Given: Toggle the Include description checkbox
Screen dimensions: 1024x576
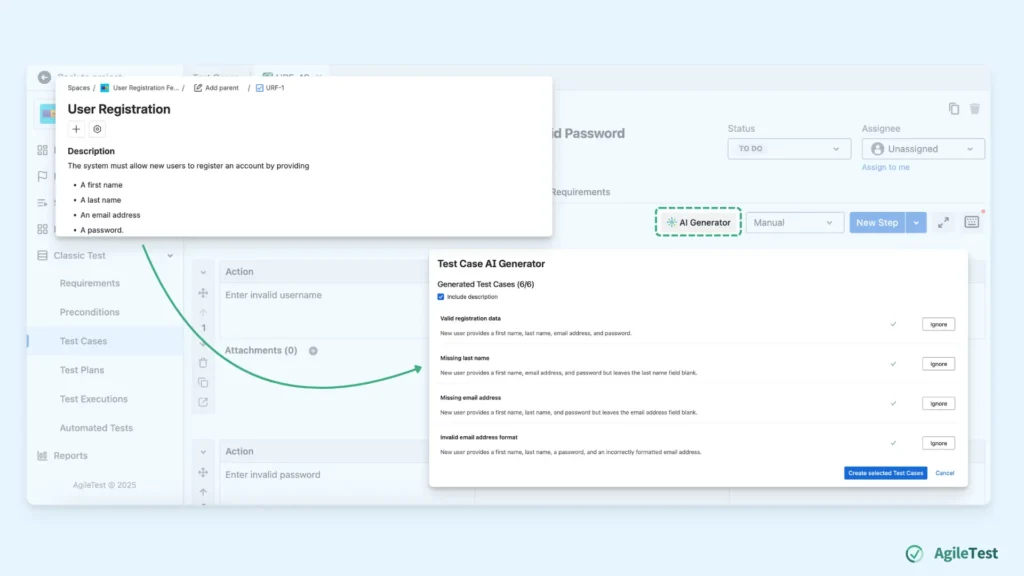Looking at the screenshot, I should click(x=441, y=296).
